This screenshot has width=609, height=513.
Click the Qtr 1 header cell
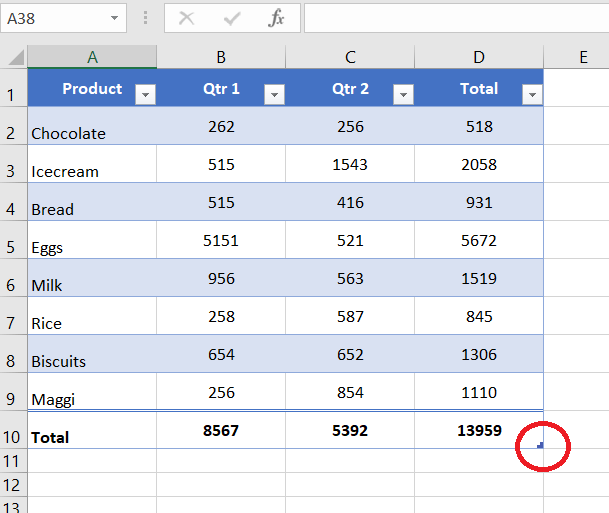tap(221, 89)
